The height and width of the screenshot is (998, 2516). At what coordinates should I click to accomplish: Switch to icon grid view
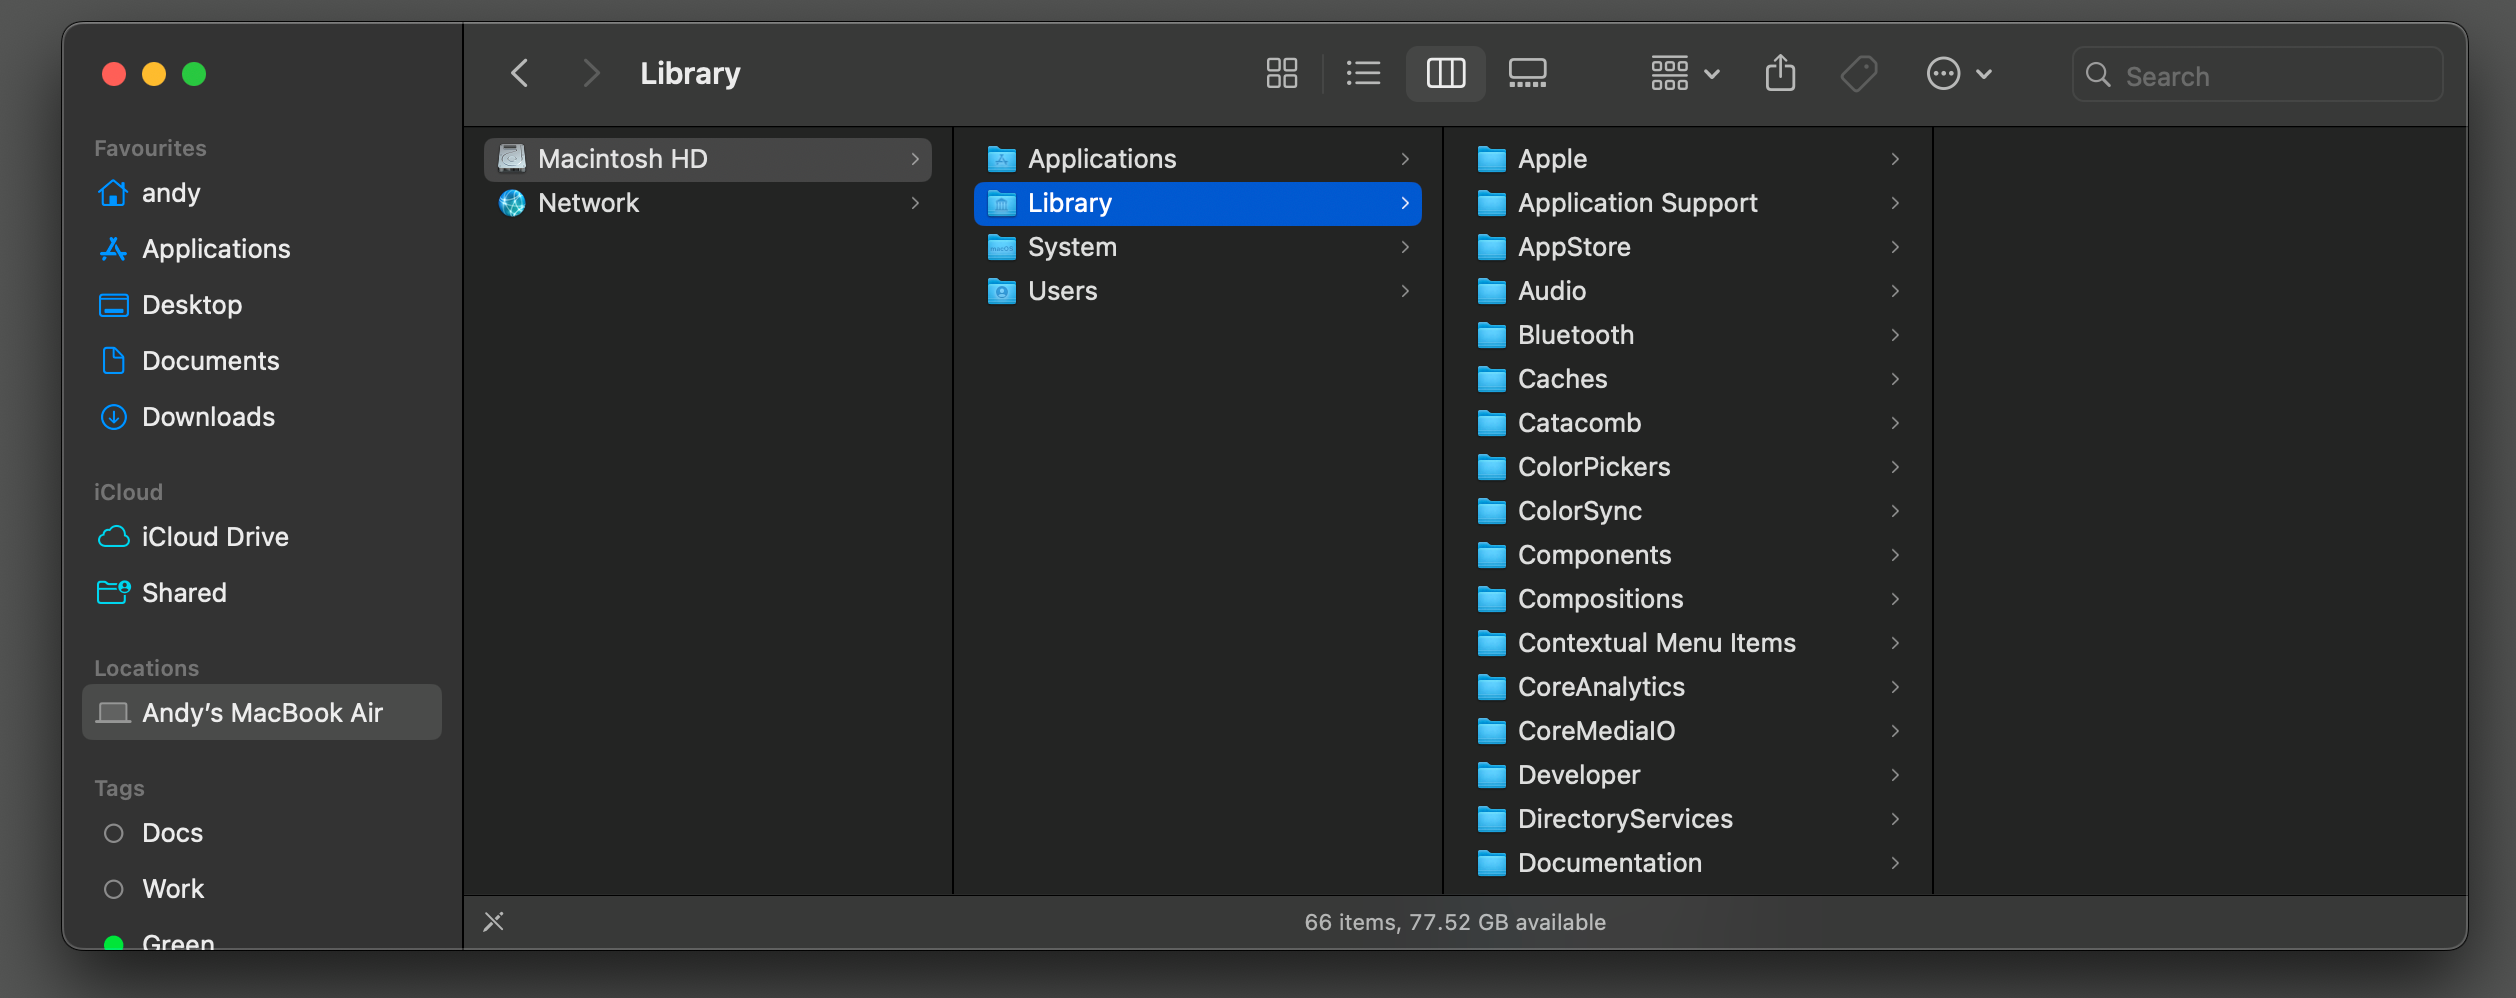tap(1281, 73)
